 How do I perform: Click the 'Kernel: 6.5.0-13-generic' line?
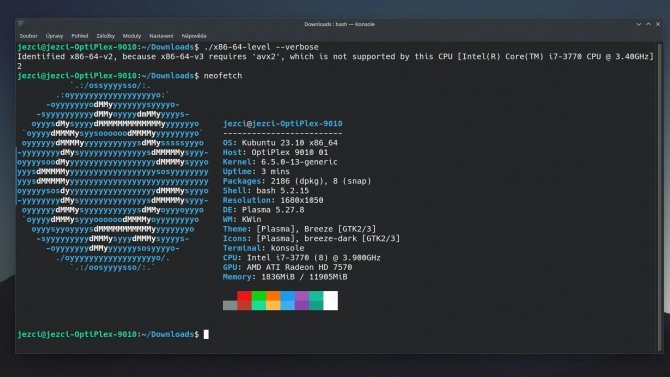[280, 162]
